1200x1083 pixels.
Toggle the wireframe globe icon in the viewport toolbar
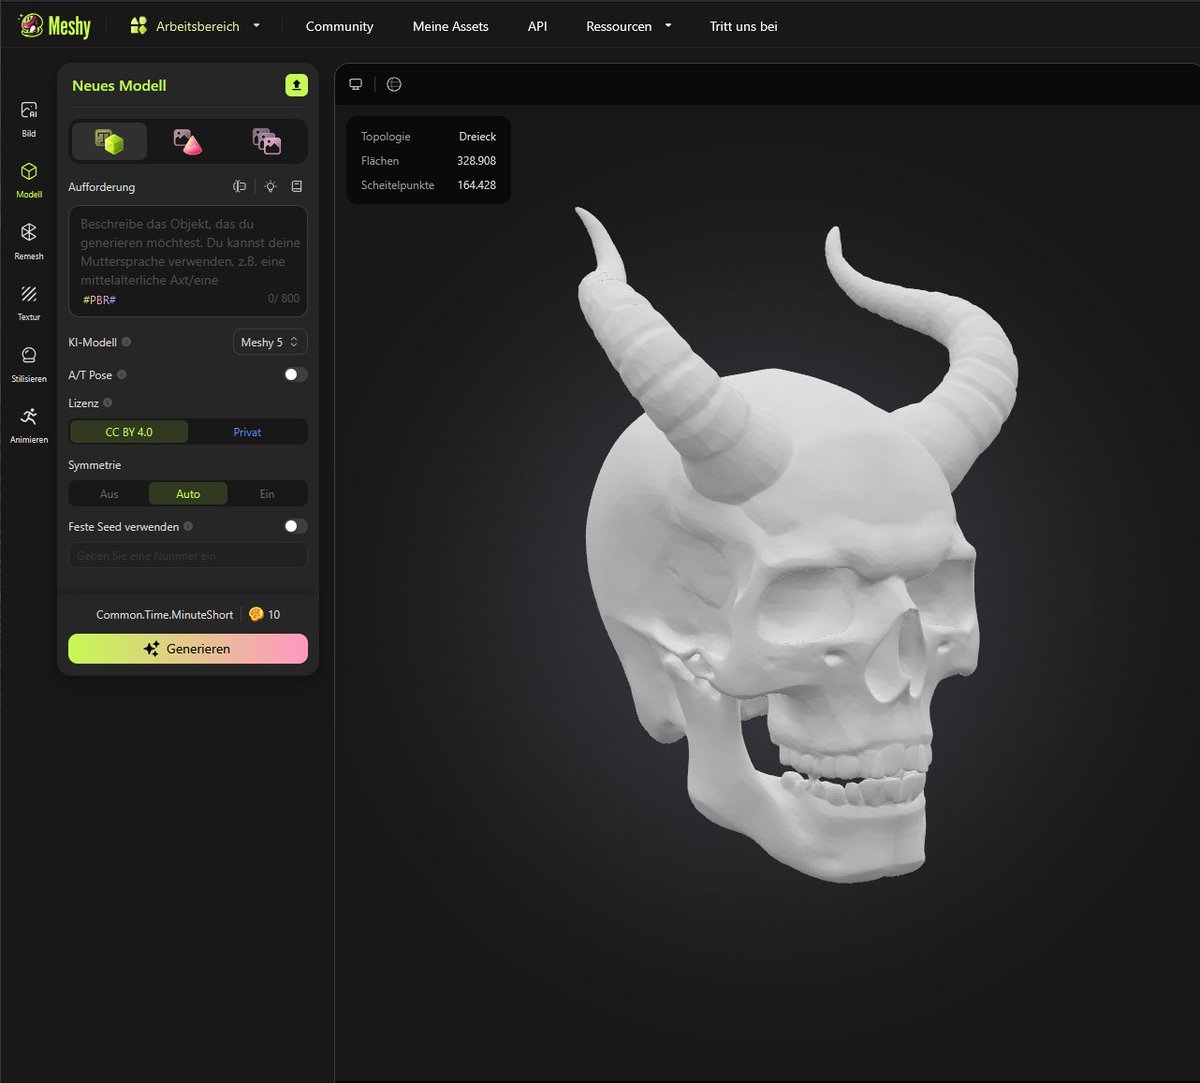coord(394,84)
